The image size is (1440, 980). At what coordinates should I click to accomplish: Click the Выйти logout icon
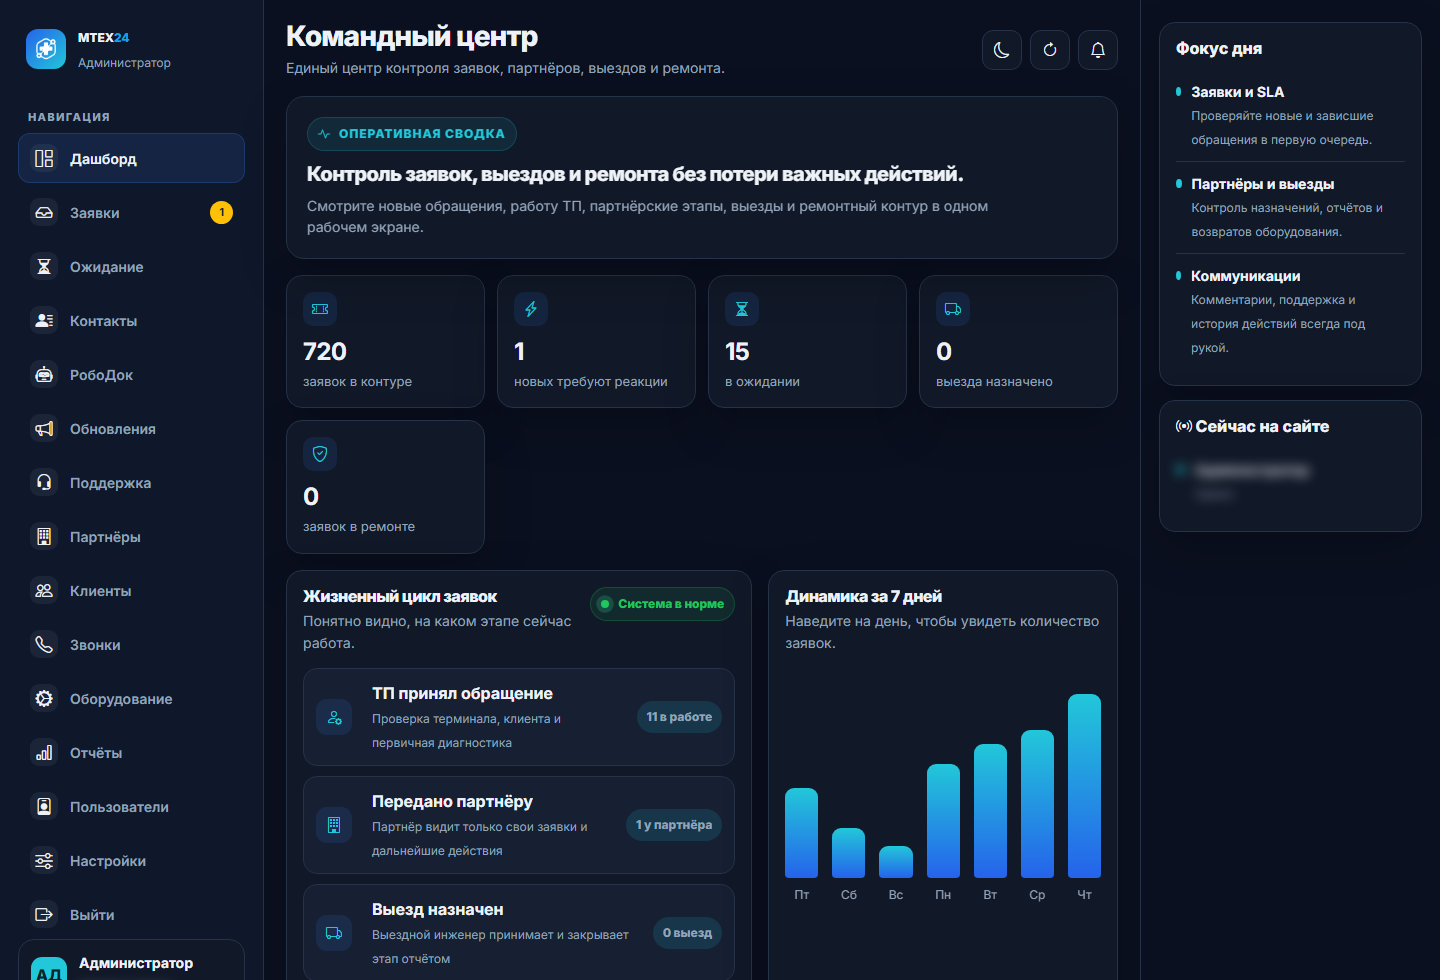pyautogui.click(x=44, y=914)
